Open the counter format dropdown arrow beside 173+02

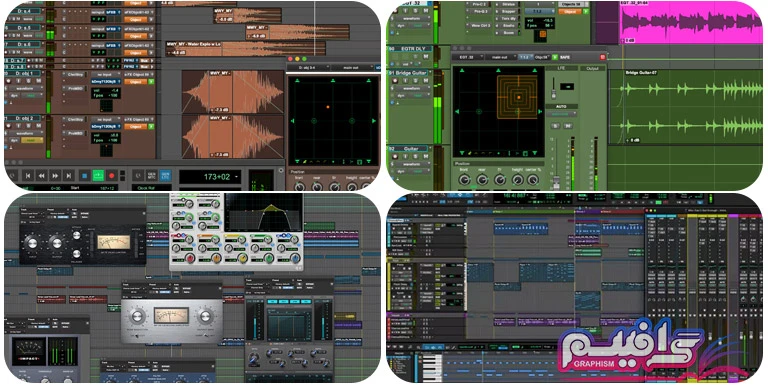tap(237, 177)
